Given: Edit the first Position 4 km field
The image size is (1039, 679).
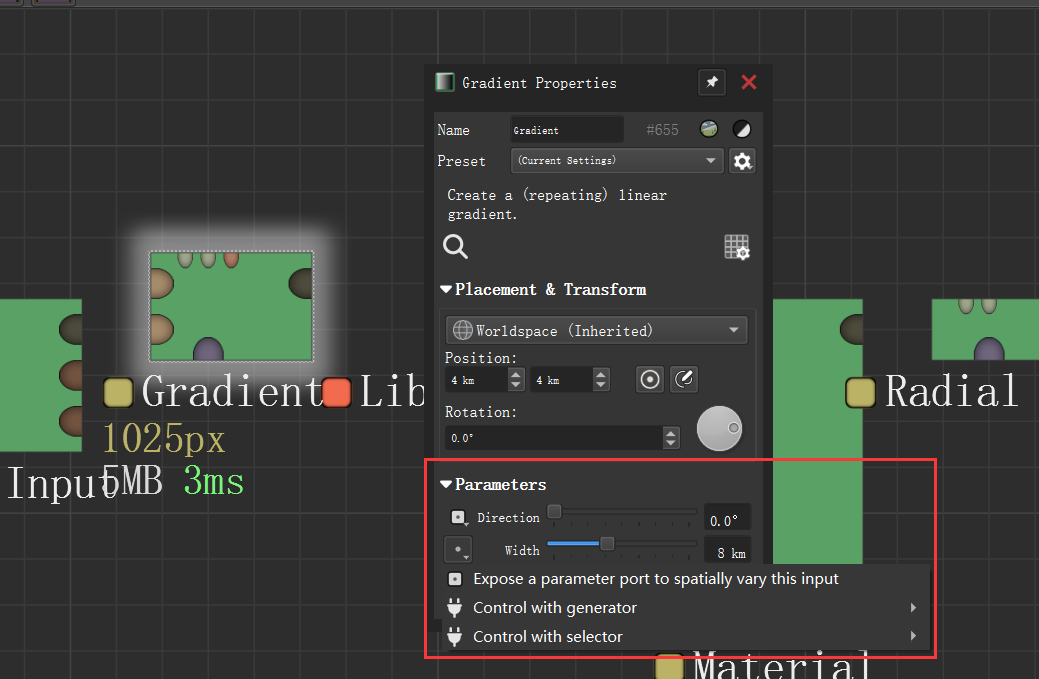Looking at the screenshot, I should click(x=478, y=380).
